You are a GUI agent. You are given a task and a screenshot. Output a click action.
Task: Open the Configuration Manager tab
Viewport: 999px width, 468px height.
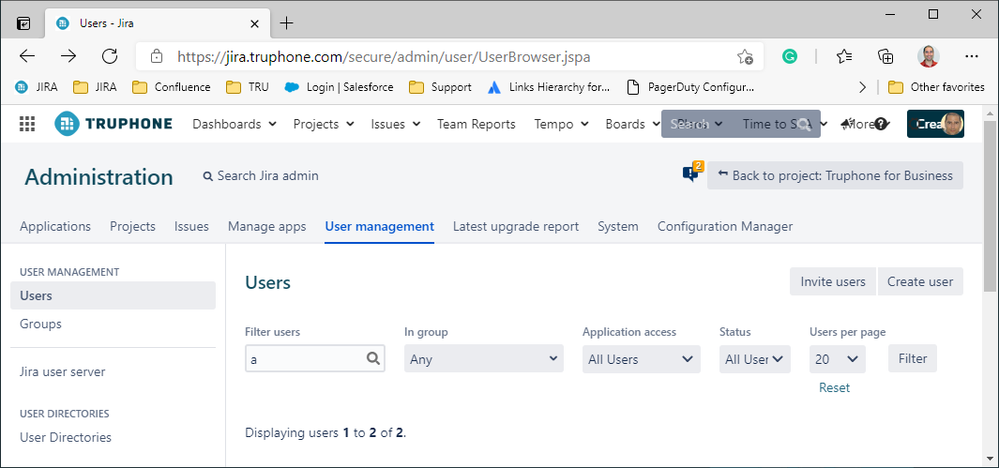(x=725, y=226)
